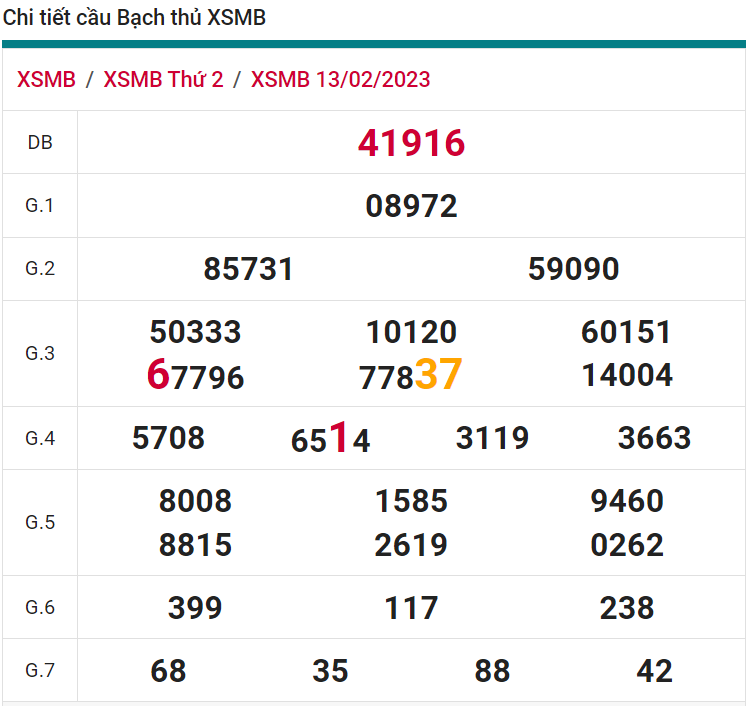Select the G.3 number 14004

(x=627, y=376)
